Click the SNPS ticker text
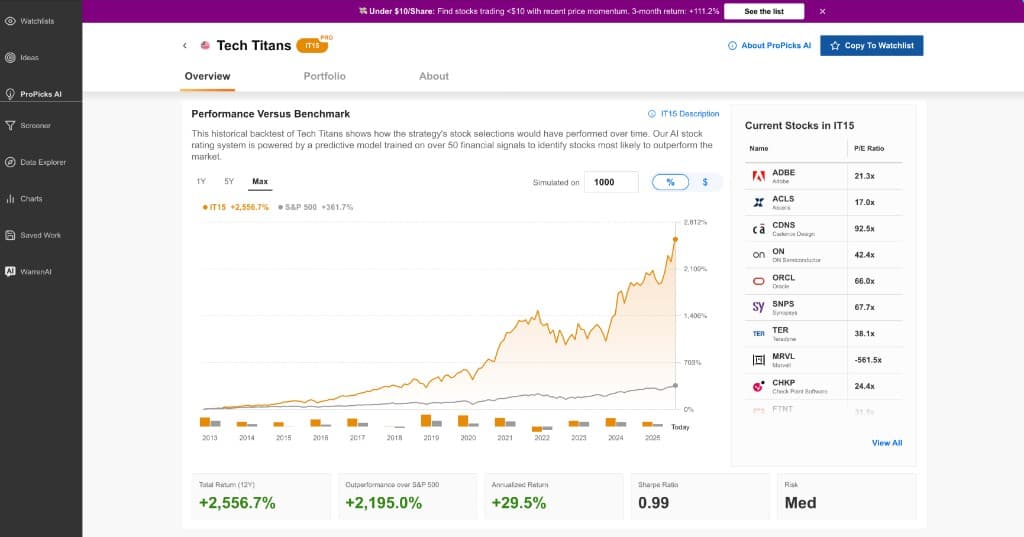The width and height of the screenshot is (1024, 537). (x=783, y=304)
